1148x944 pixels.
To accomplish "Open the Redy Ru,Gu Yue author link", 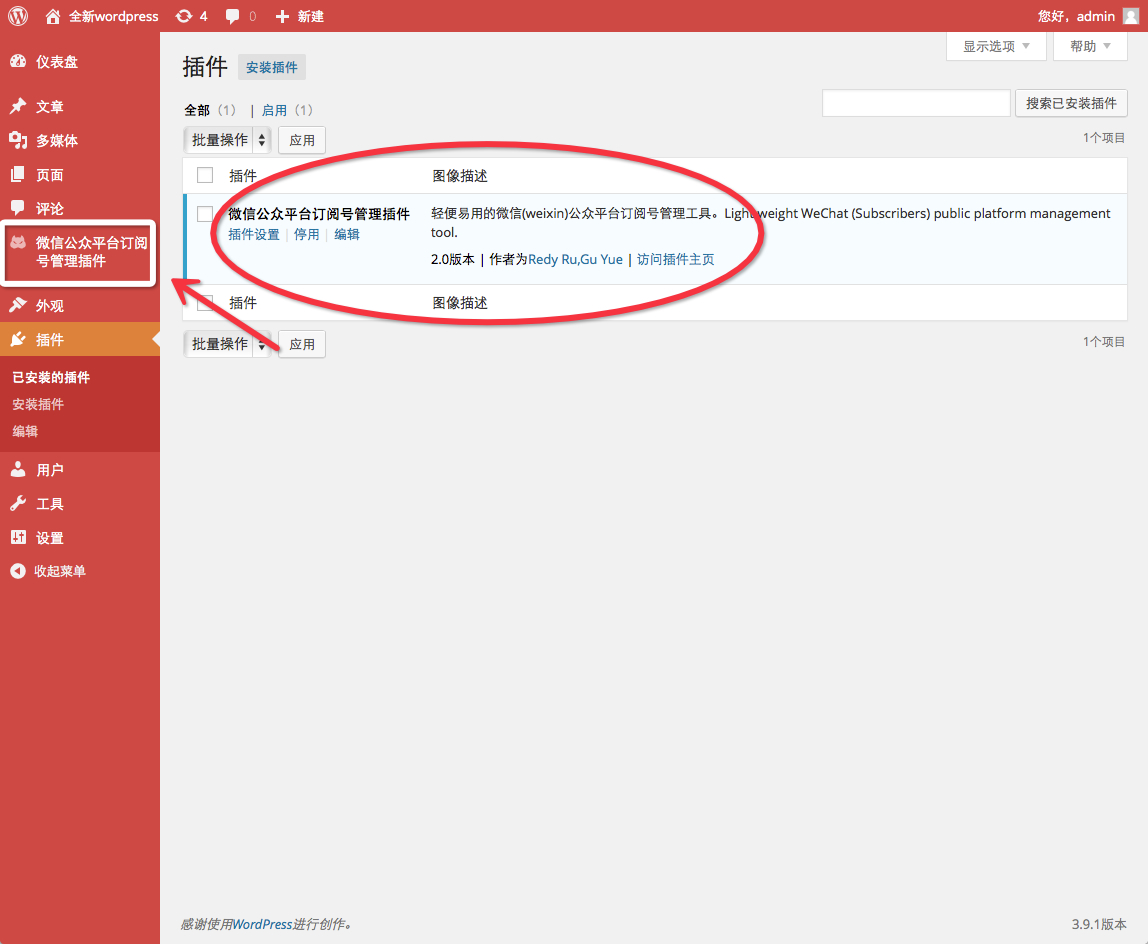I will coord(575,259).
